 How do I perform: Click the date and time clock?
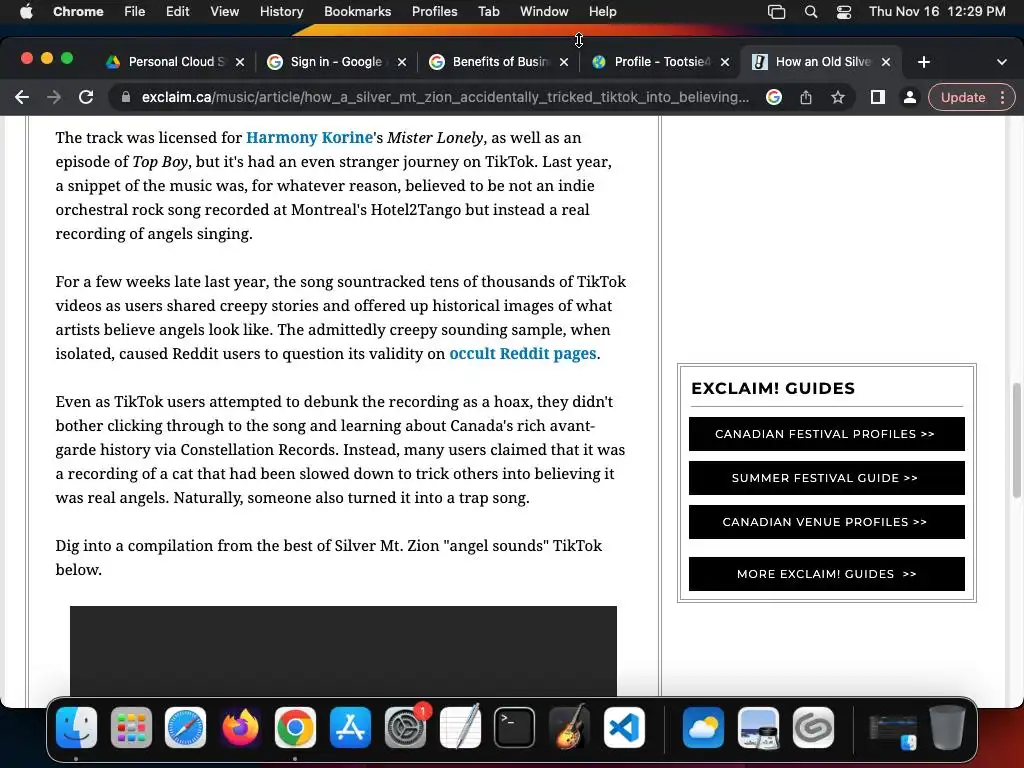[937, 12]
